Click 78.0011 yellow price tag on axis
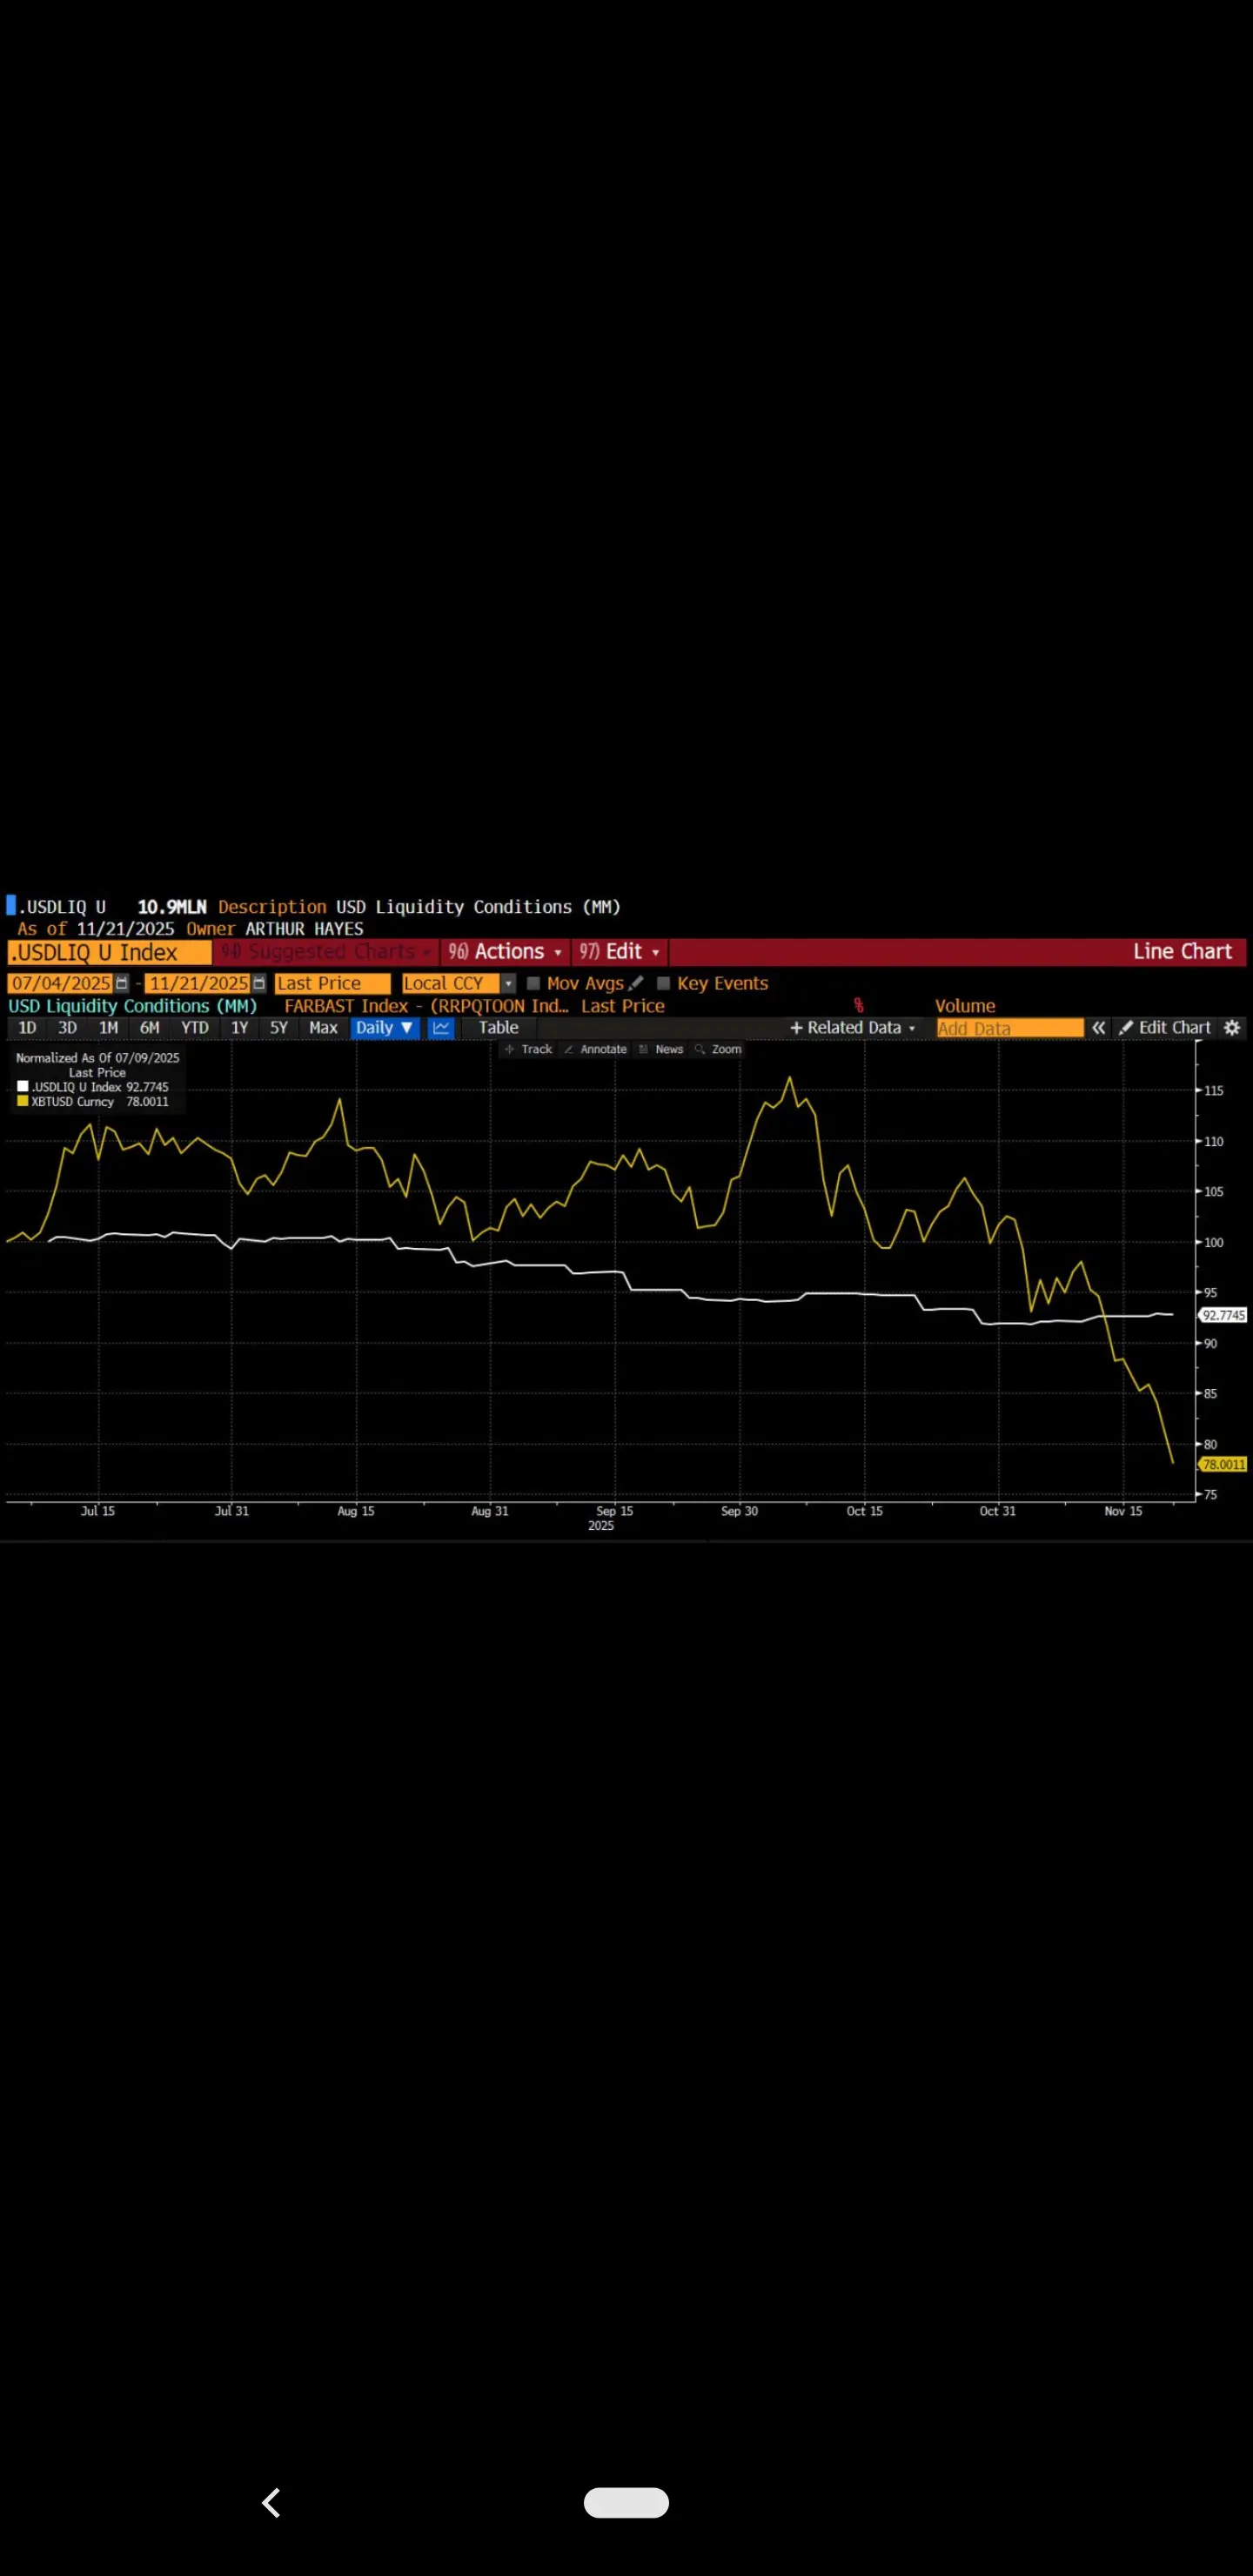The width and height of the screenshot is (1253, 2576). point(1223,1464)
